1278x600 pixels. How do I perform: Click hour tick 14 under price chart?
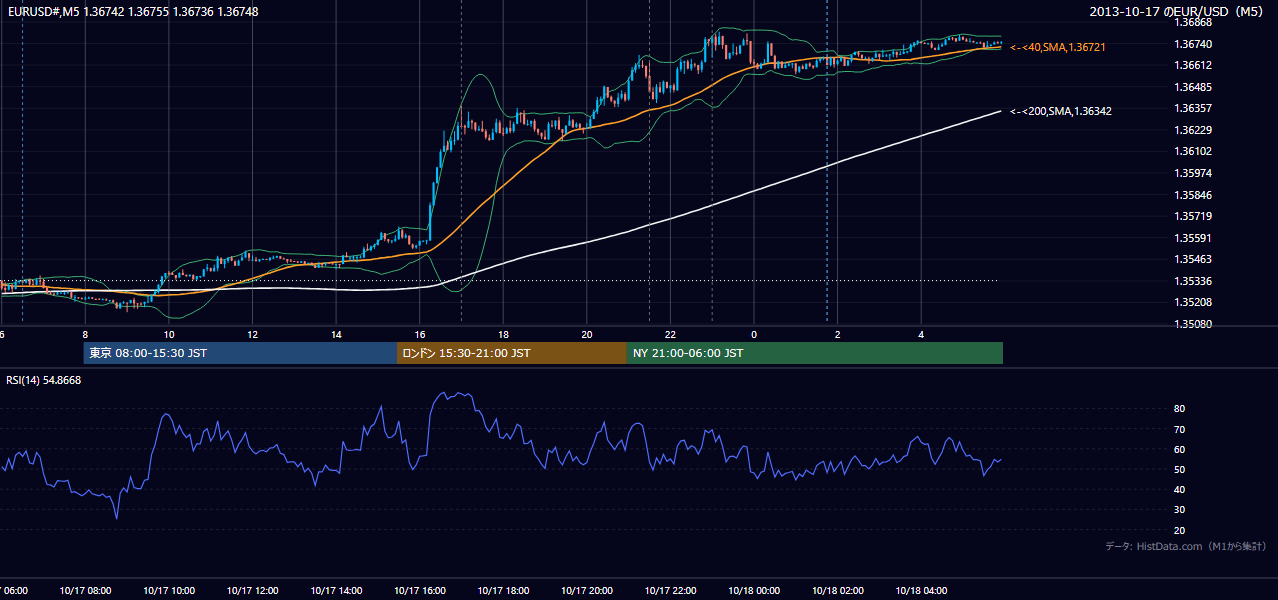[x=336, y=334]
